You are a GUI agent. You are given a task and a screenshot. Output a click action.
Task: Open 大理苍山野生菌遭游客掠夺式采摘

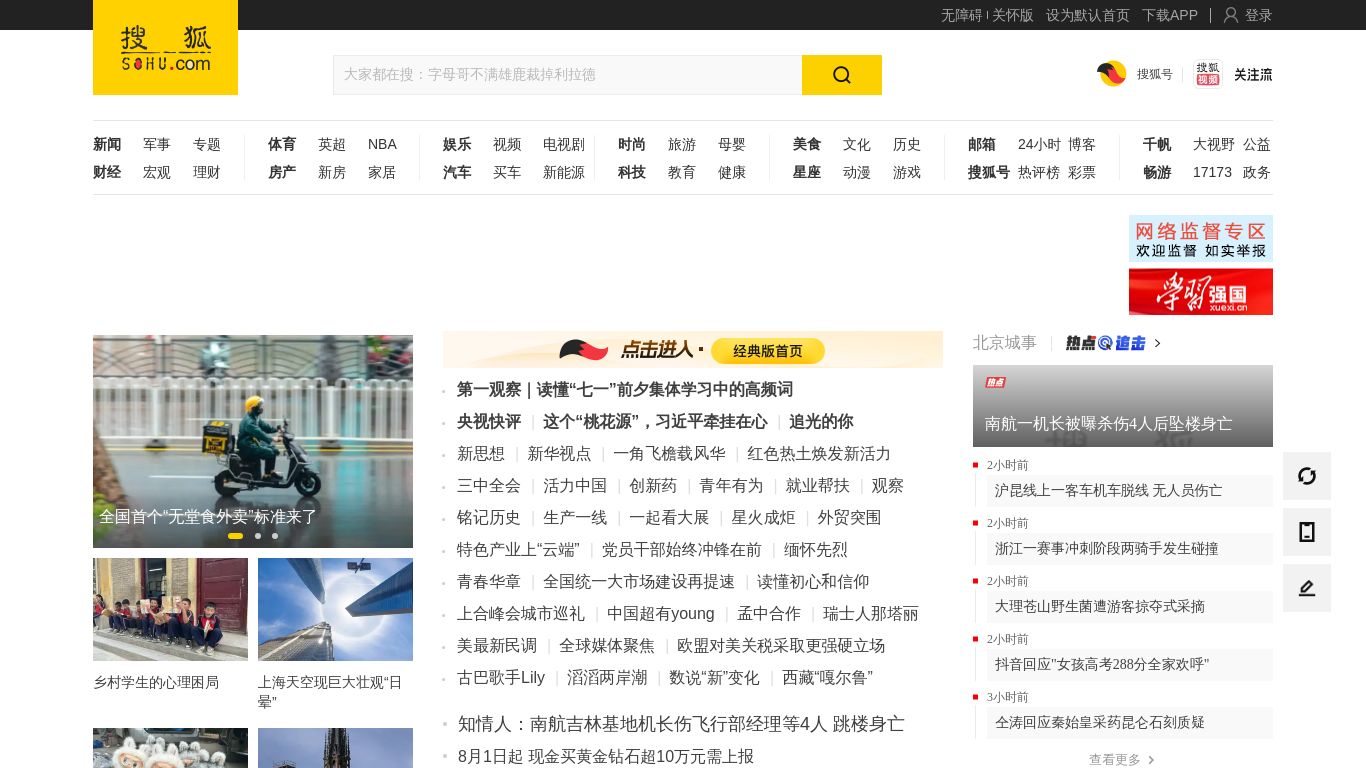(x=1130, y=606)
